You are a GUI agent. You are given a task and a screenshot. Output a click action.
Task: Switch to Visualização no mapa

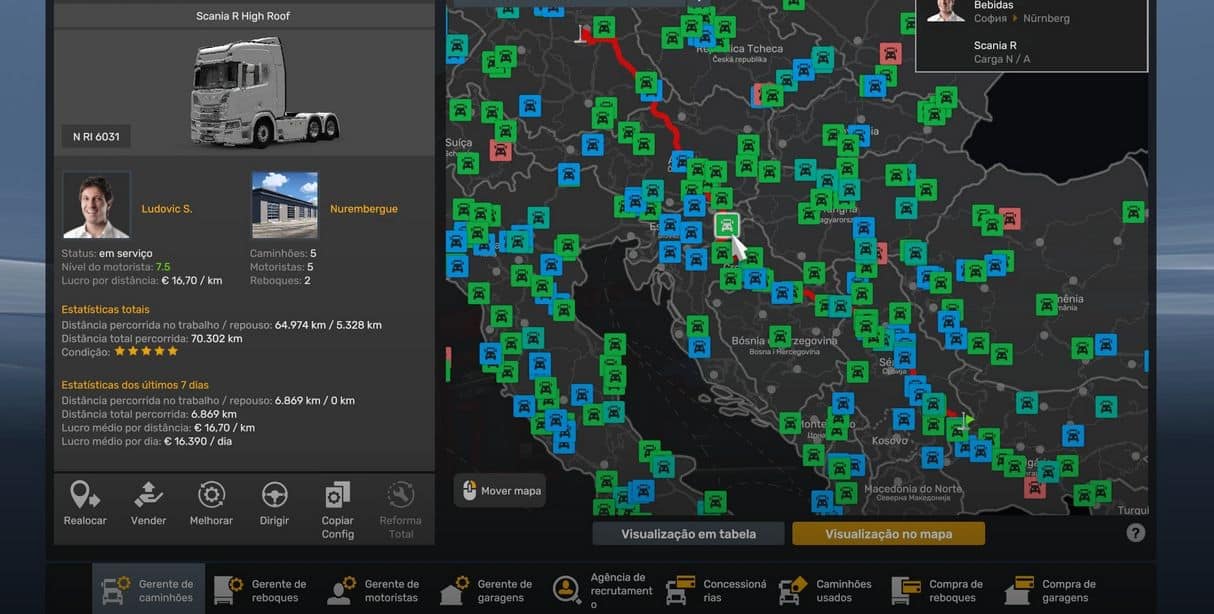(888, 534)
